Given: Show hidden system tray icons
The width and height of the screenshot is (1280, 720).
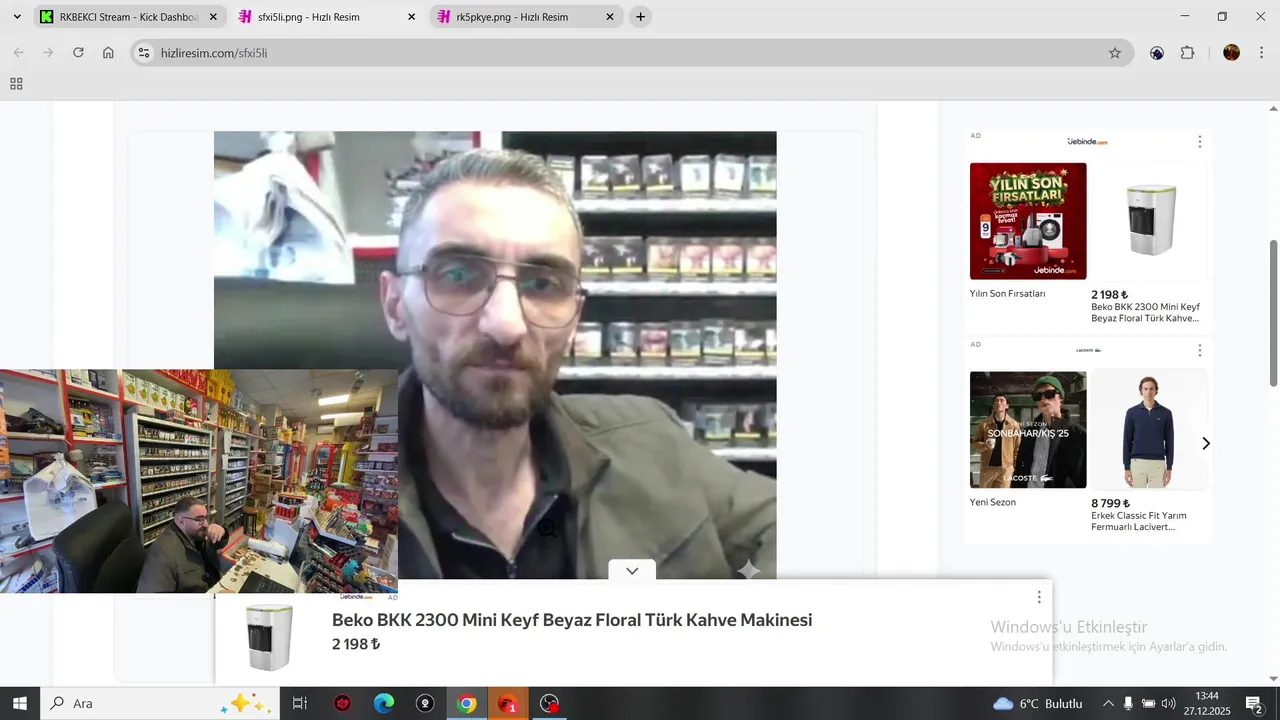Looking at the screenshot, I should tap(1108, 703).
